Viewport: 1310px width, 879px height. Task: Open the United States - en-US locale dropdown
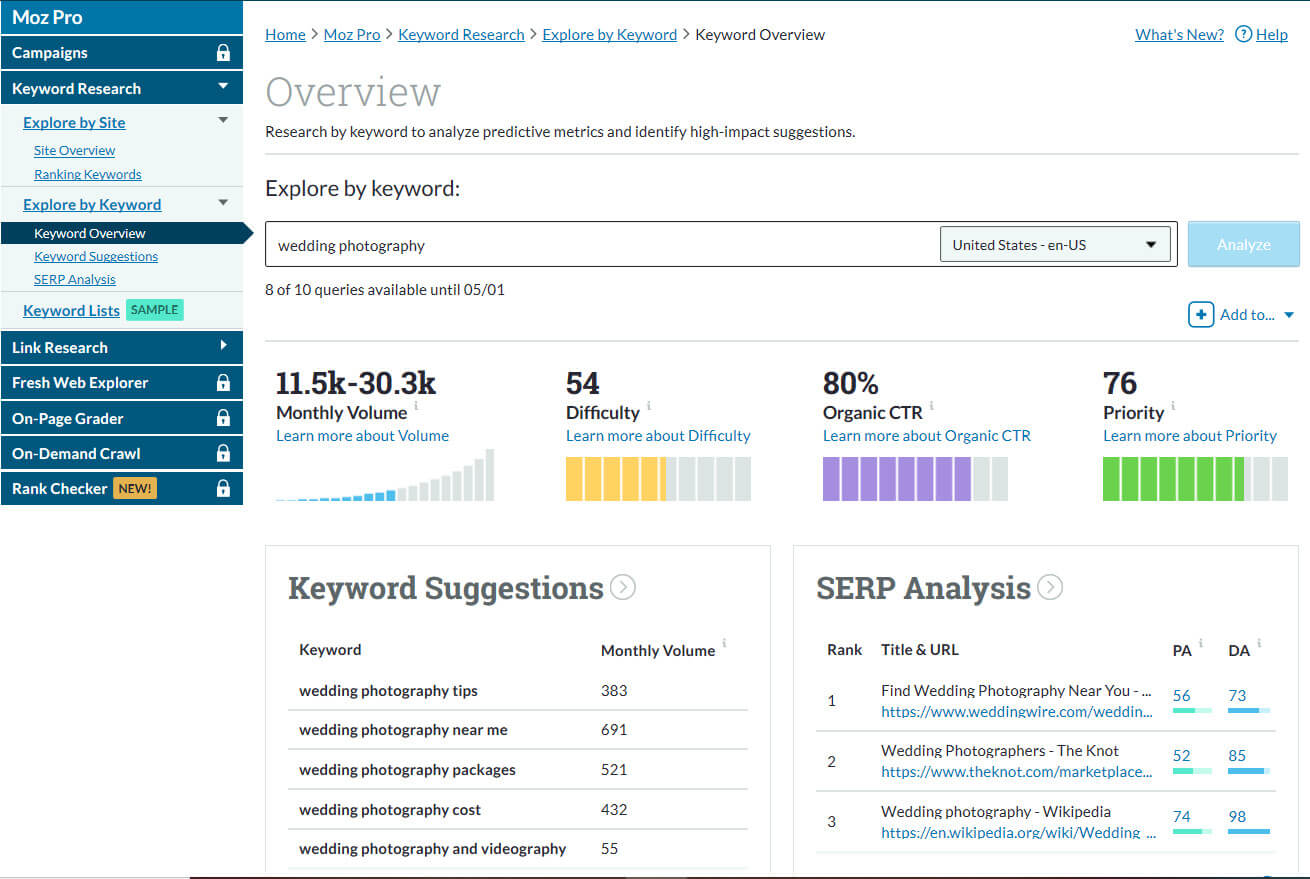tap(1055, 245)
